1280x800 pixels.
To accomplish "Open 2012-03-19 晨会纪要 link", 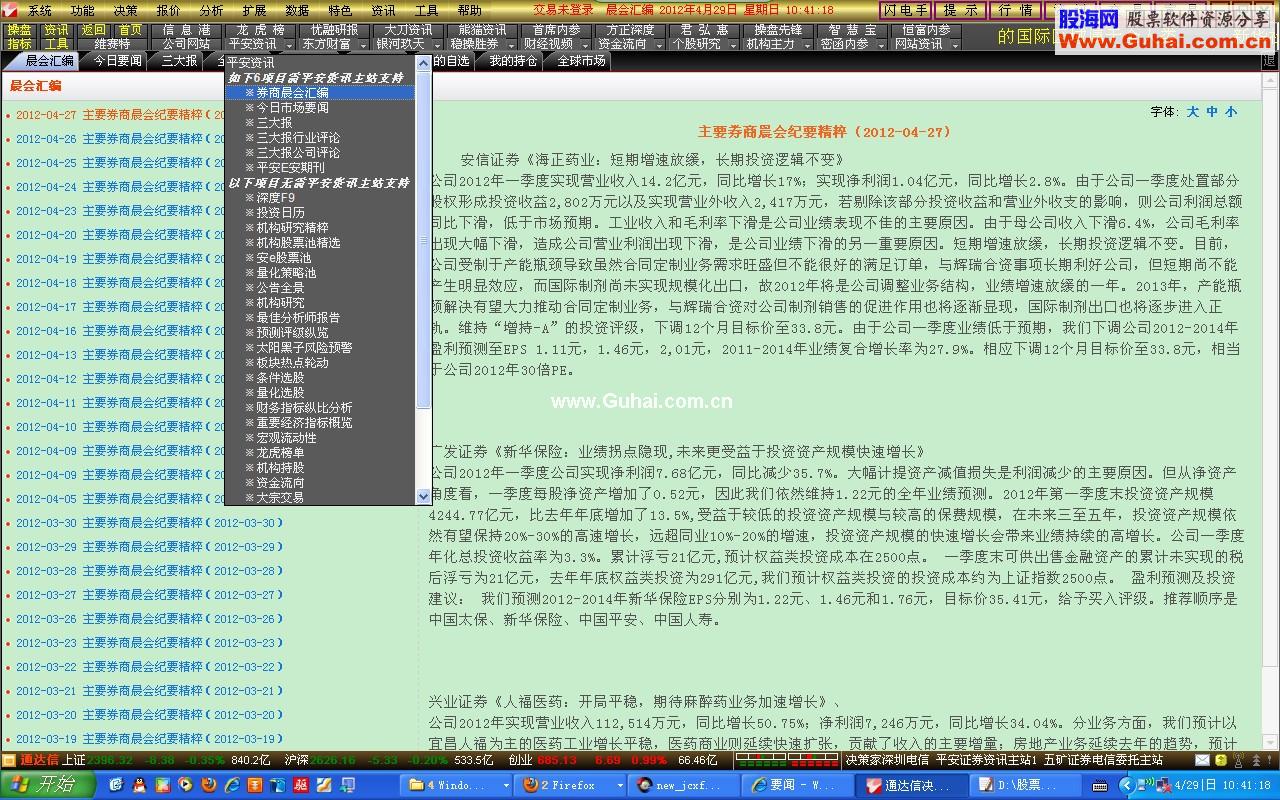I will point(149,739).
